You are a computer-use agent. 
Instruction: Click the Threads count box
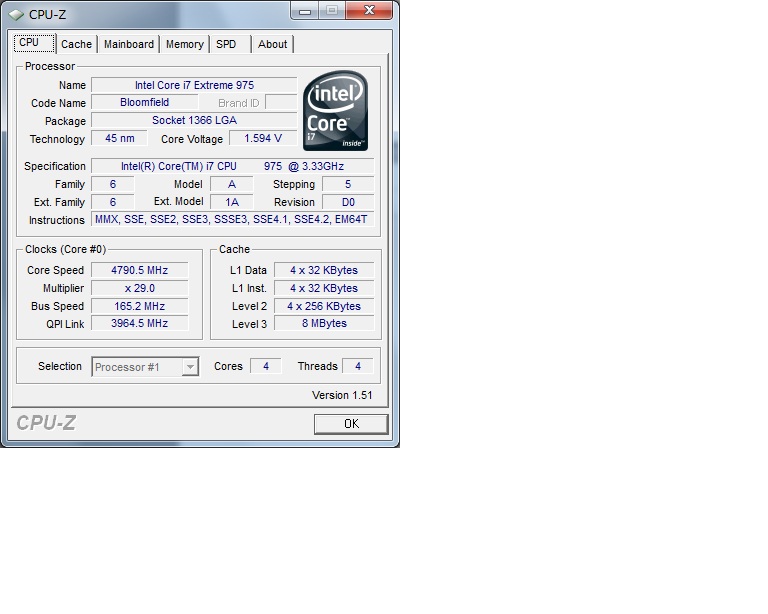[357, 367]
